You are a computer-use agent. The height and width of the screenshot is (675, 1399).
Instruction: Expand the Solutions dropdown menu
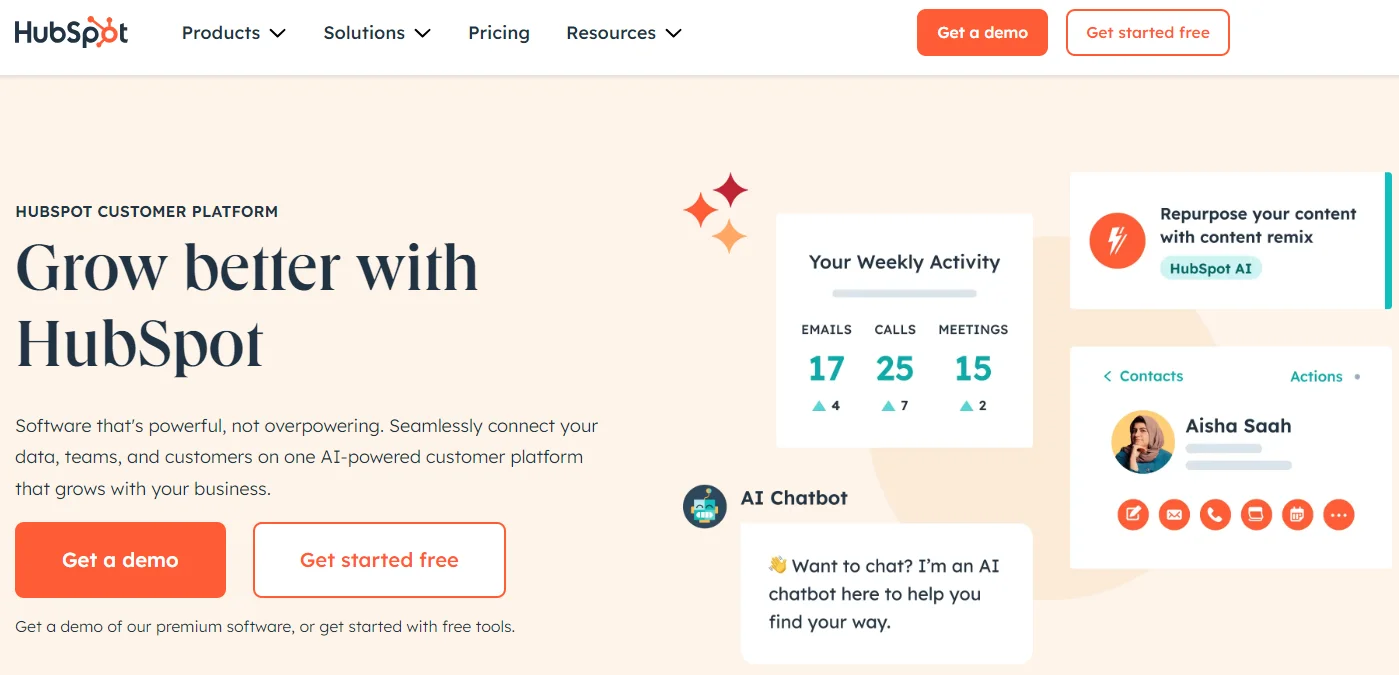click(x=376, y=33)
